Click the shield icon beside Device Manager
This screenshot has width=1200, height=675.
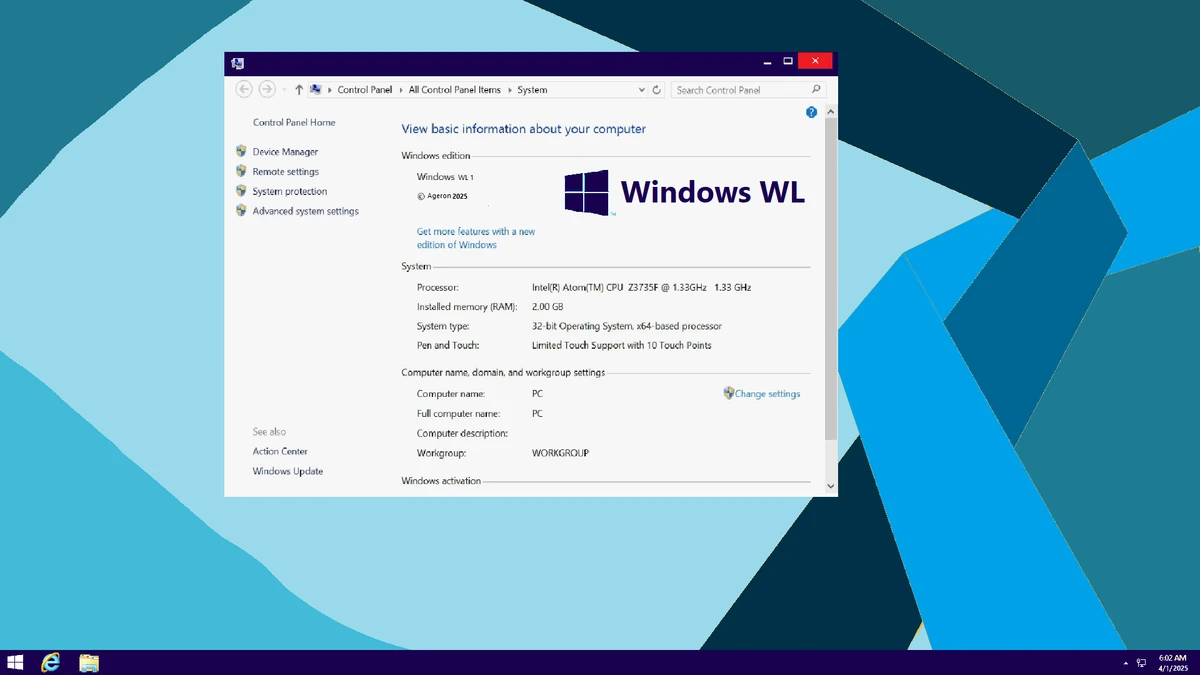pyautogui.click(x=241, y=150)
